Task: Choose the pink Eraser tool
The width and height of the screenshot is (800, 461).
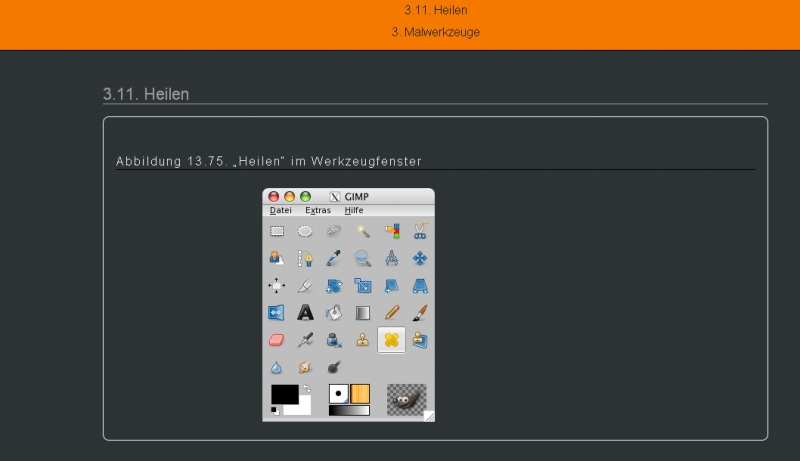Action: [277, 340]
